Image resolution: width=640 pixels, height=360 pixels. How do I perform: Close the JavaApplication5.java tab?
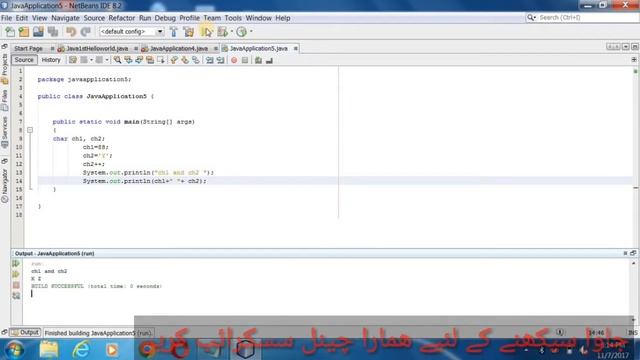pyautogui.click(x=296, y=48)
